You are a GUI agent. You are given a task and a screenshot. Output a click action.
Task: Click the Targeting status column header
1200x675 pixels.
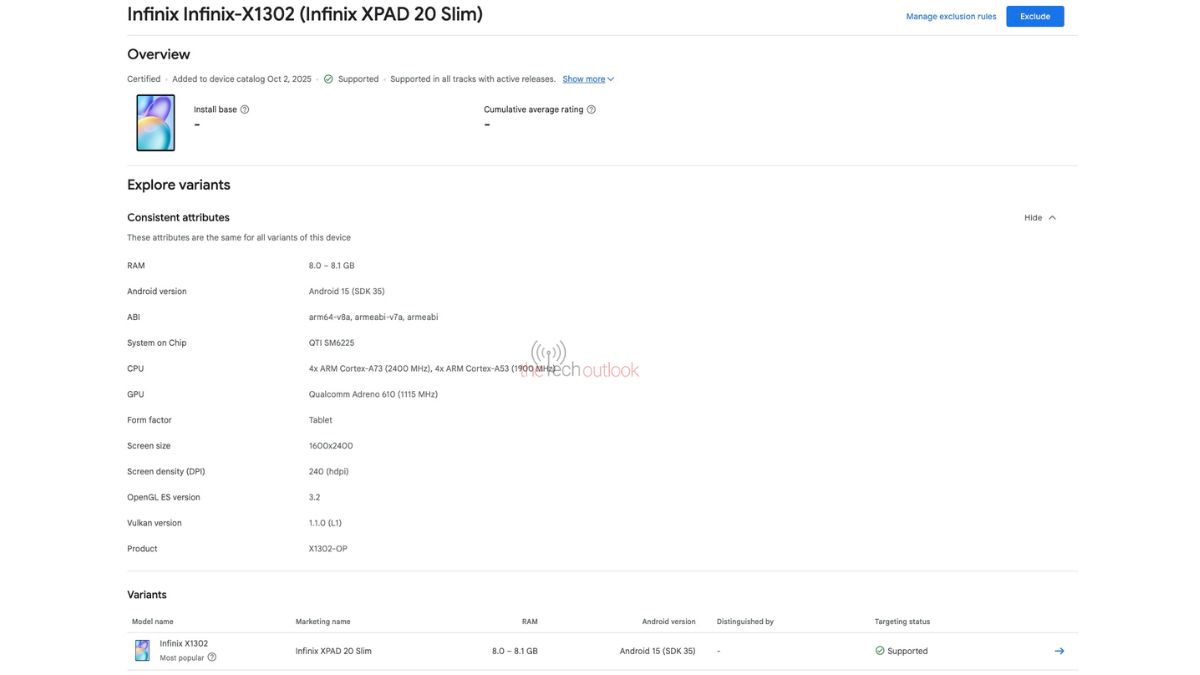pos(902,621)
